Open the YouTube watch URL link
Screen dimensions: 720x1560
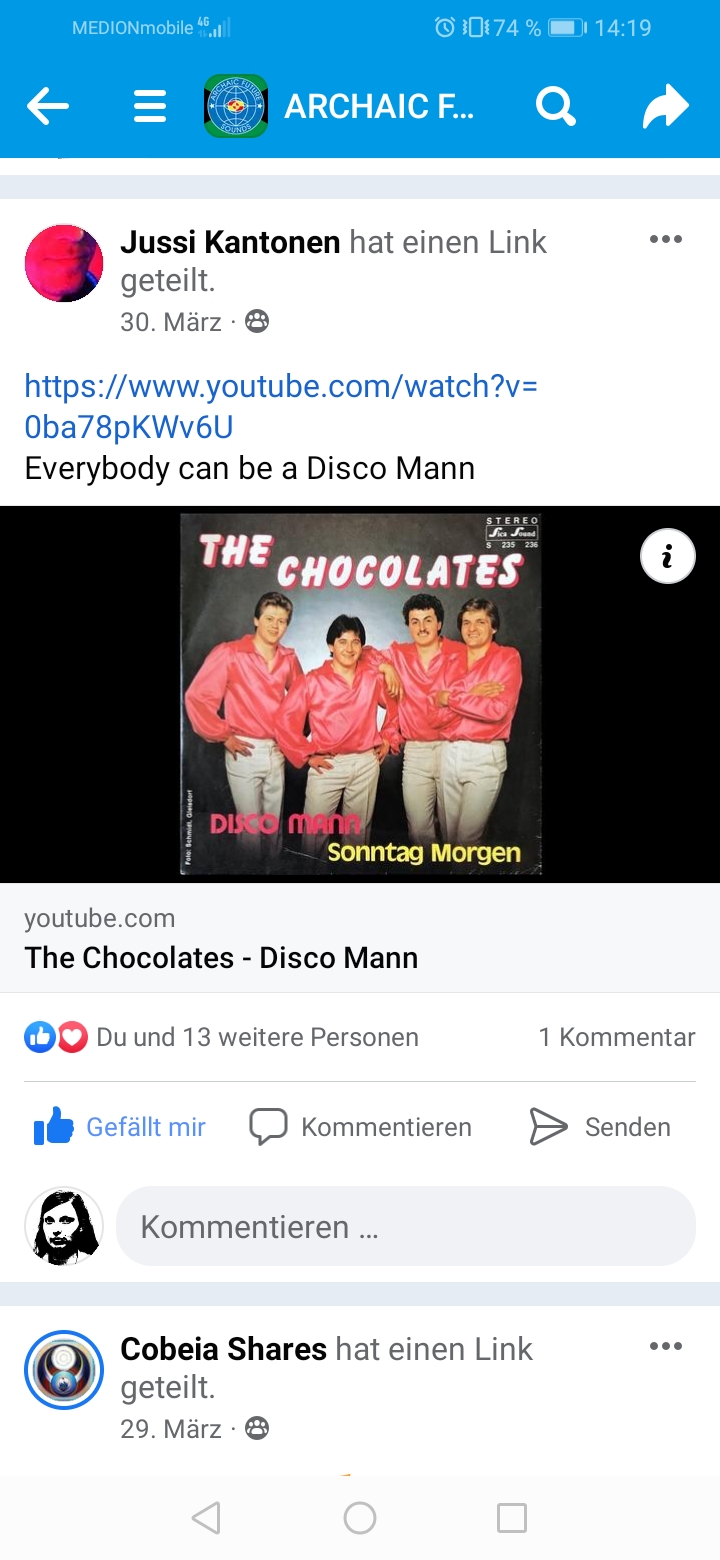[281, 406]
